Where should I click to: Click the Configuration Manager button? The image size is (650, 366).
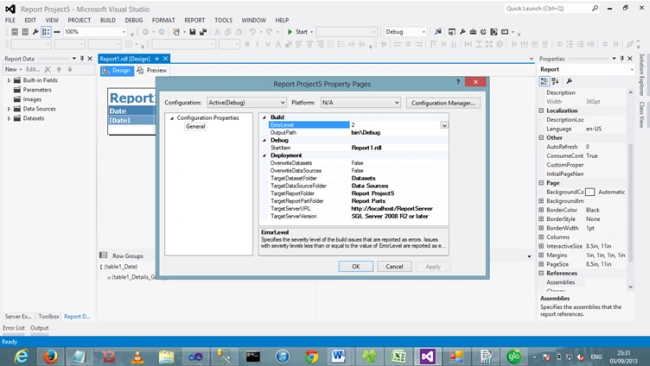(x=443, y=103)
